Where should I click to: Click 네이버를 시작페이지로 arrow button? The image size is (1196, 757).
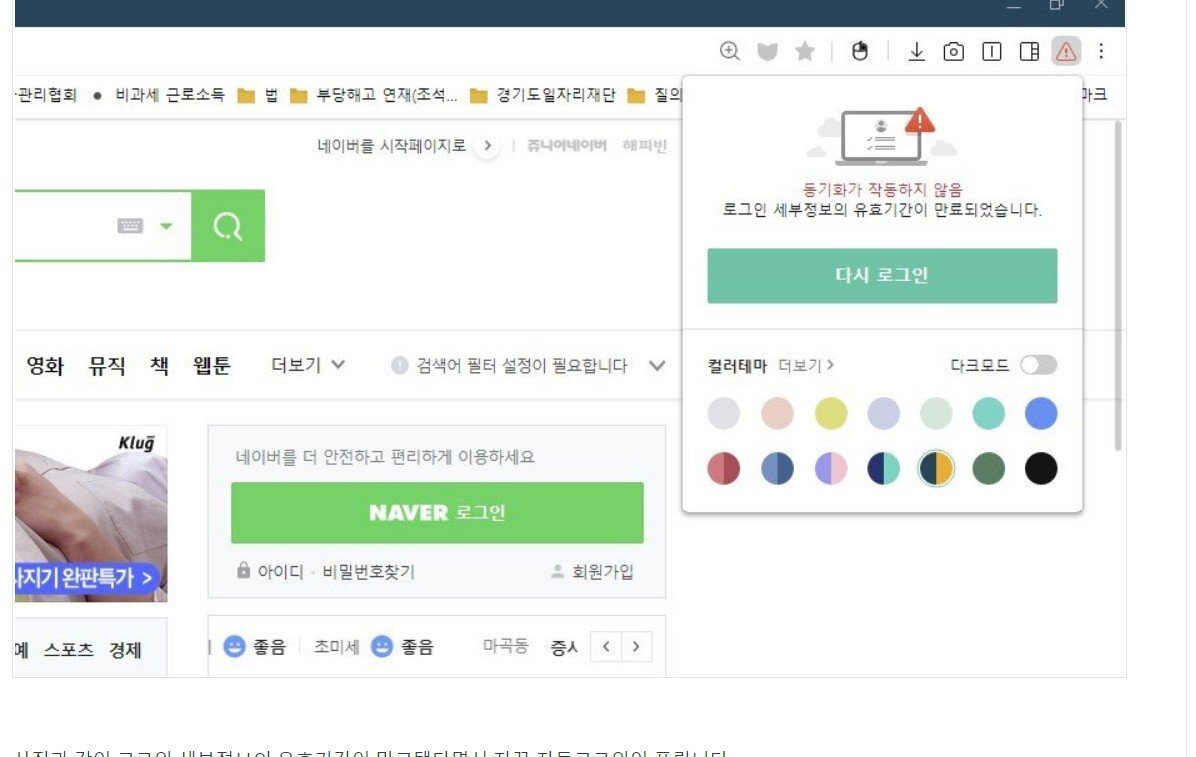pyautogui.click(x=487, y=145)
